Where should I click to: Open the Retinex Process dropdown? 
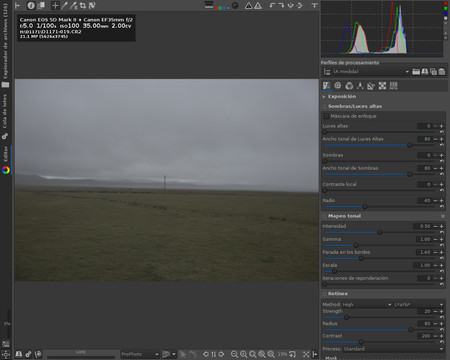pos(393,349)
